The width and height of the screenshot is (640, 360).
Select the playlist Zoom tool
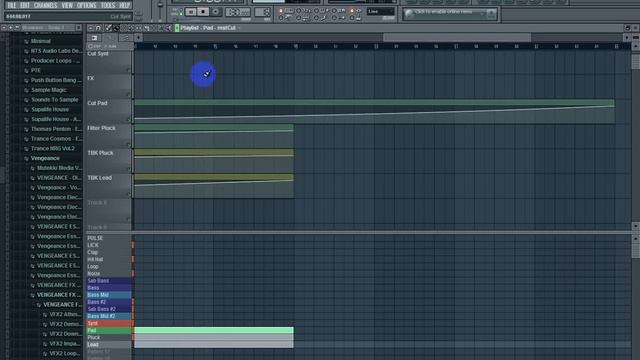point(161,28)
